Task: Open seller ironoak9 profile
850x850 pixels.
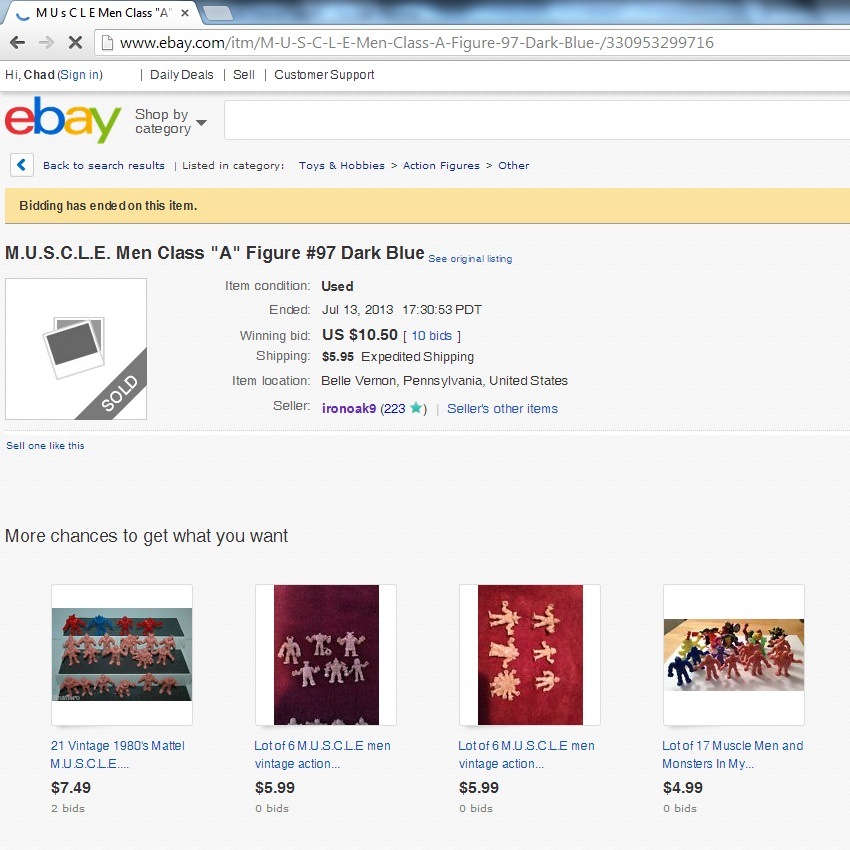Action: [x=349, y=408]
